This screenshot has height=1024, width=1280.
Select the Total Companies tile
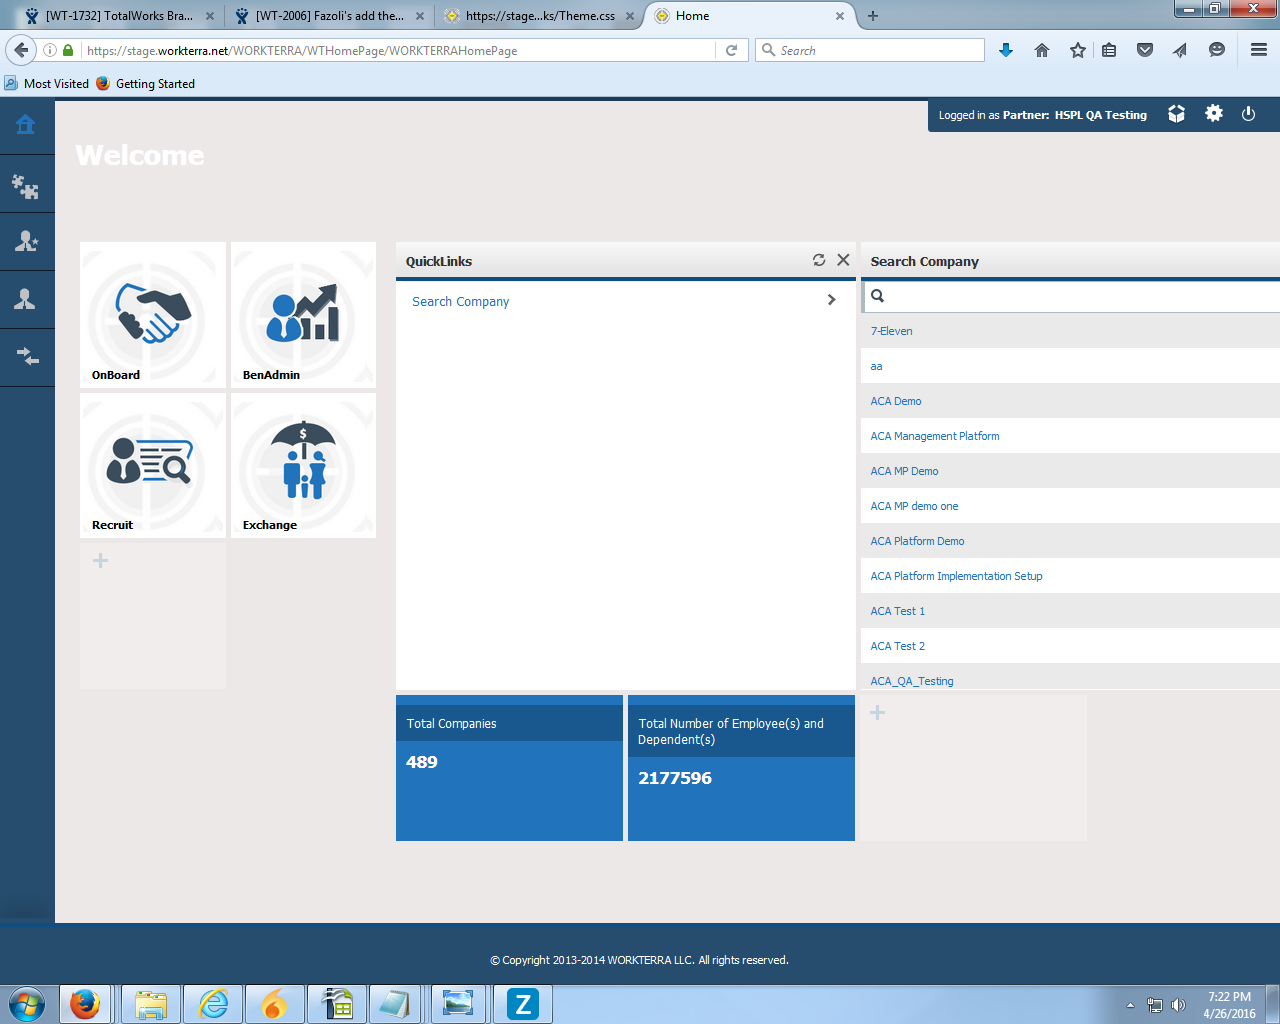(509, 768)
